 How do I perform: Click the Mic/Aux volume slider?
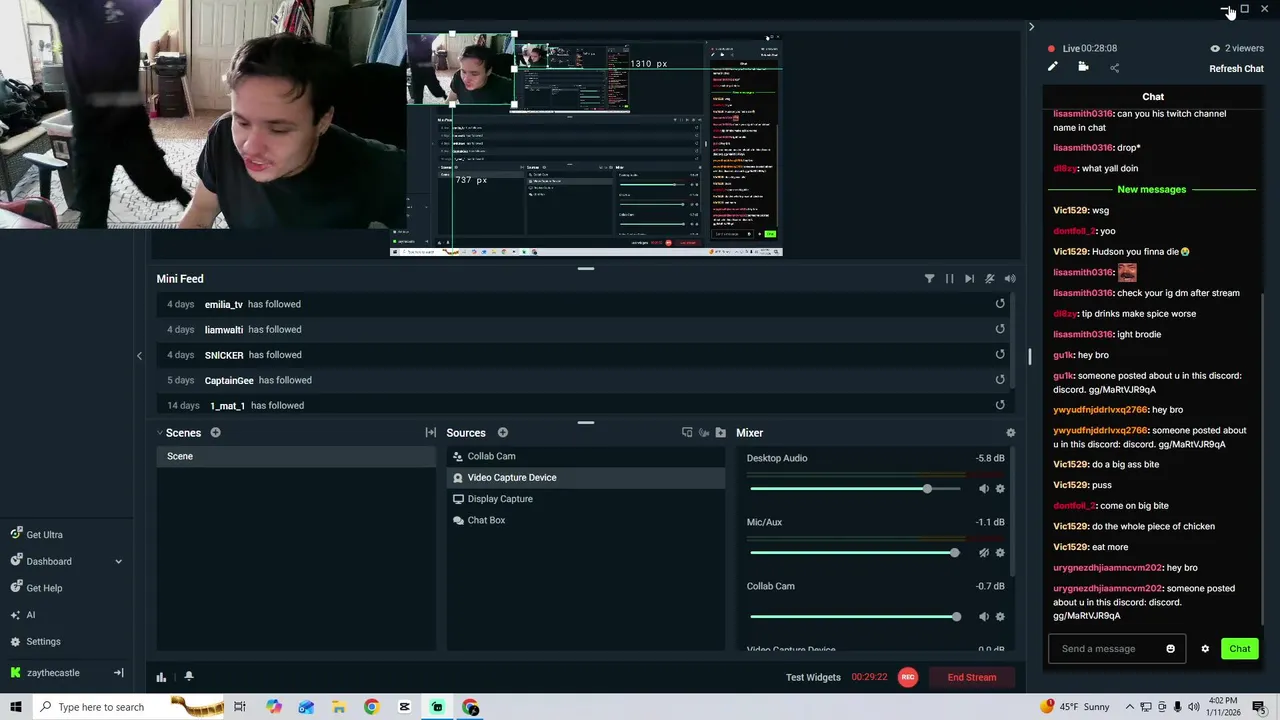click(x=855, y=553)
